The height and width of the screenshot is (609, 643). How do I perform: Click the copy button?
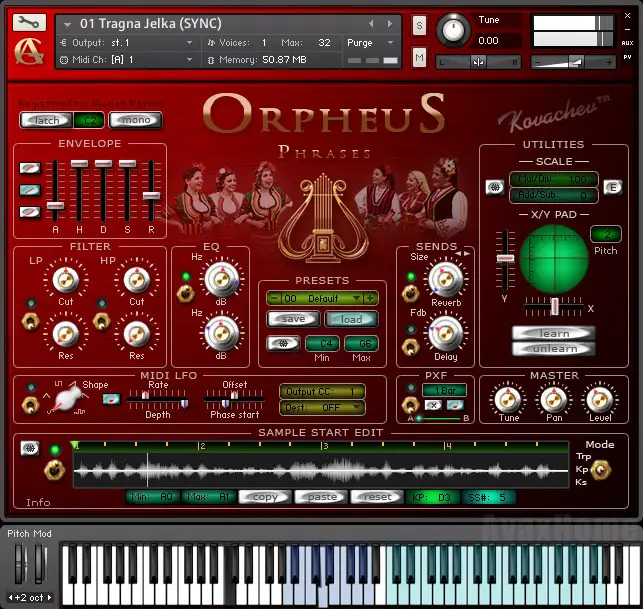(x=265, y=497)
